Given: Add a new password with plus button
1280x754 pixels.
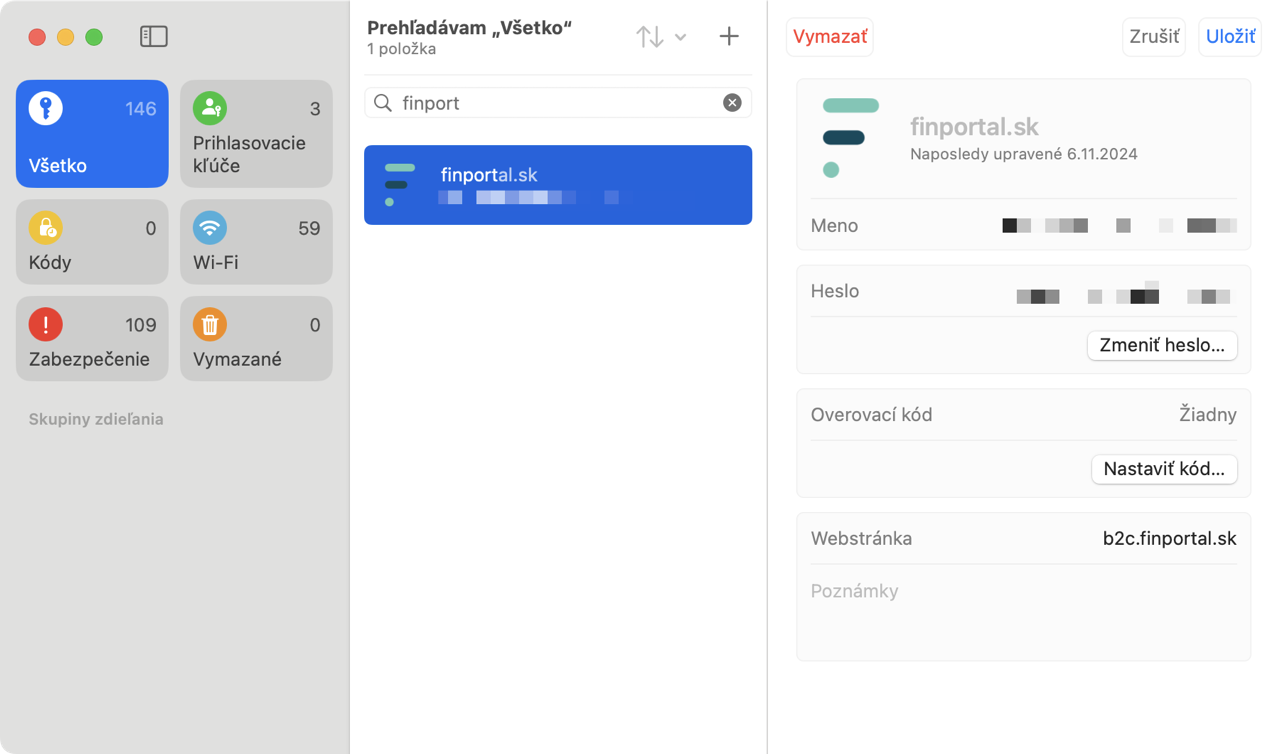Looking at the screenshot, I should tap(729, 36).
